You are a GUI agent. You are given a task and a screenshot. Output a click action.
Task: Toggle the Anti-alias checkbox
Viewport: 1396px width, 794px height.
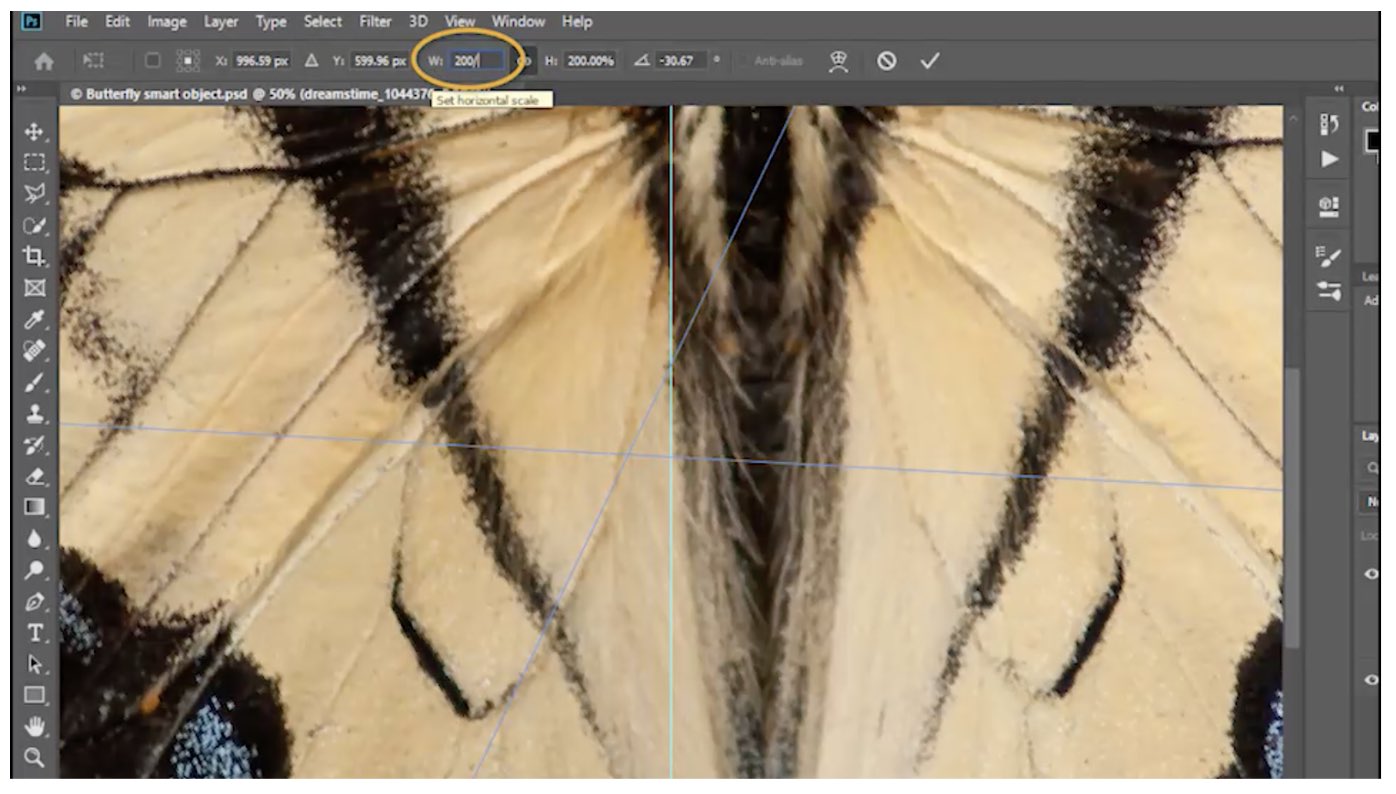pos(742,61)
